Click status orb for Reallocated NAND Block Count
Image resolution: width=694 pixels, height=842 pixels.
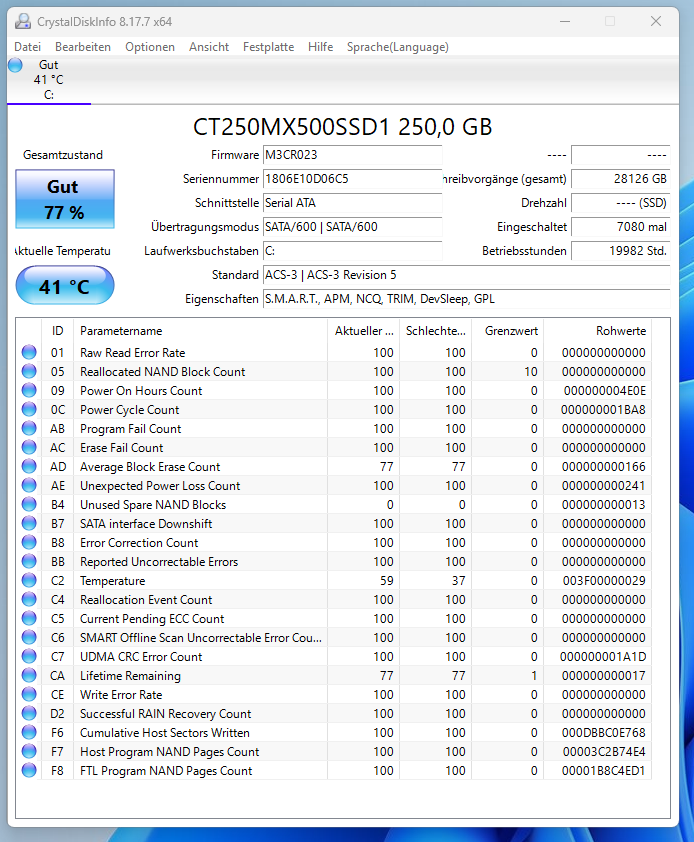[x=29, y=371]
